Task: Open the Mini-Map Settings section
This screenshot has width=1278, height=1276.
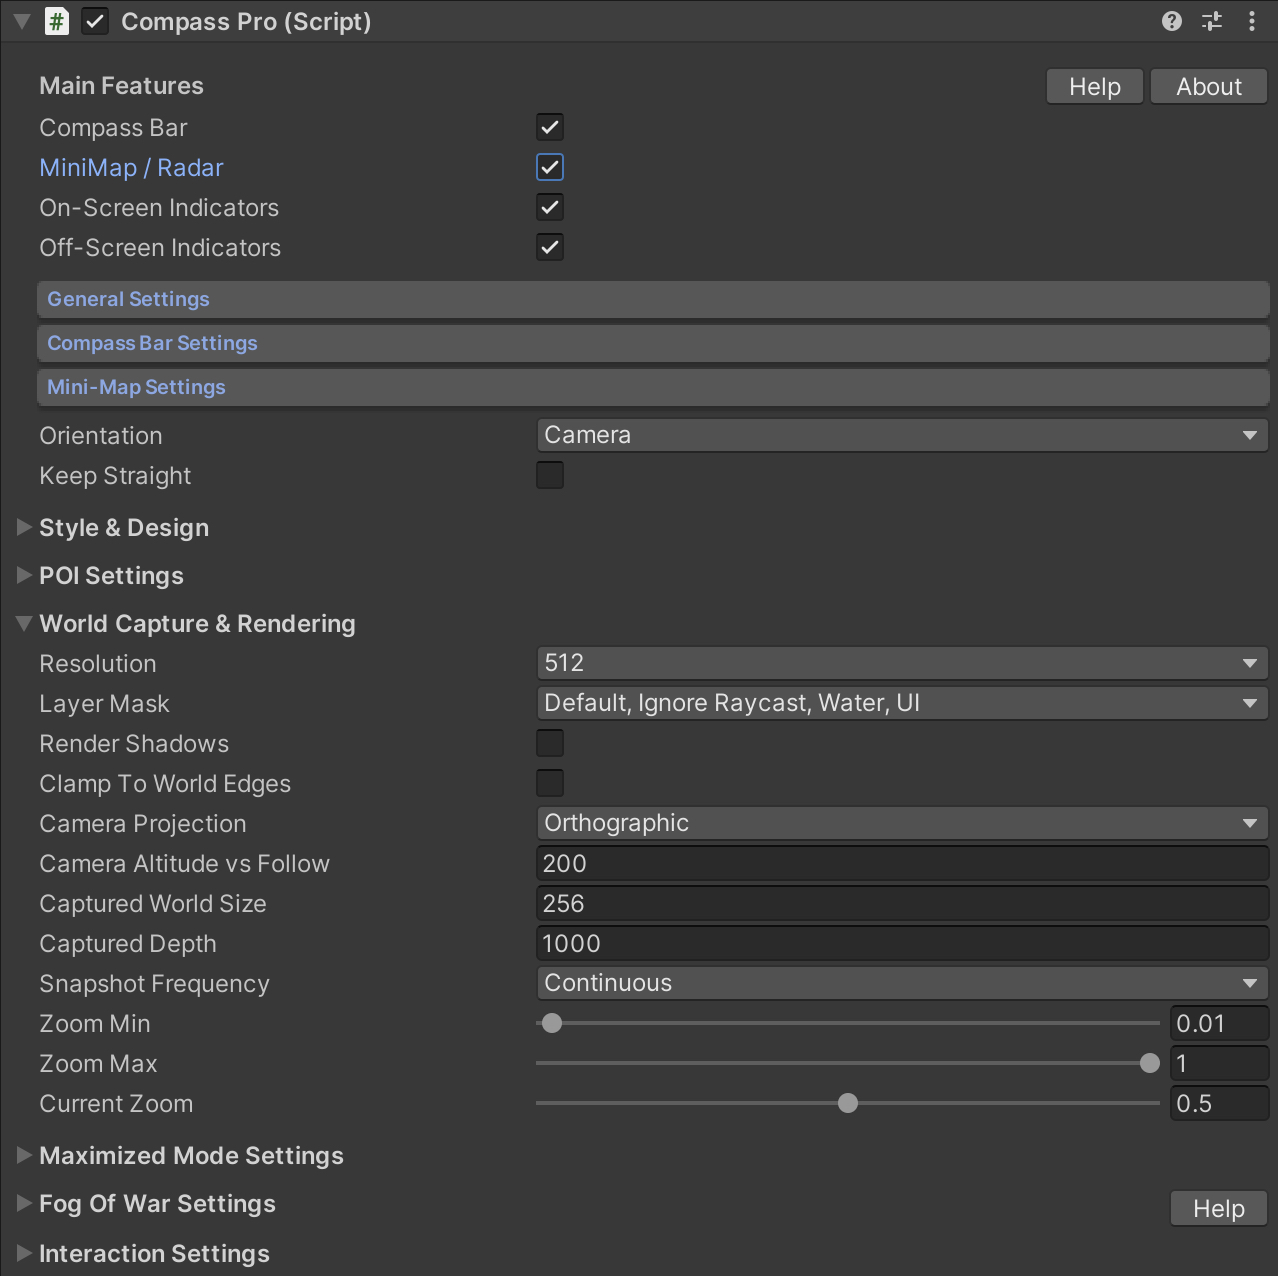Action: click(653, 387)
